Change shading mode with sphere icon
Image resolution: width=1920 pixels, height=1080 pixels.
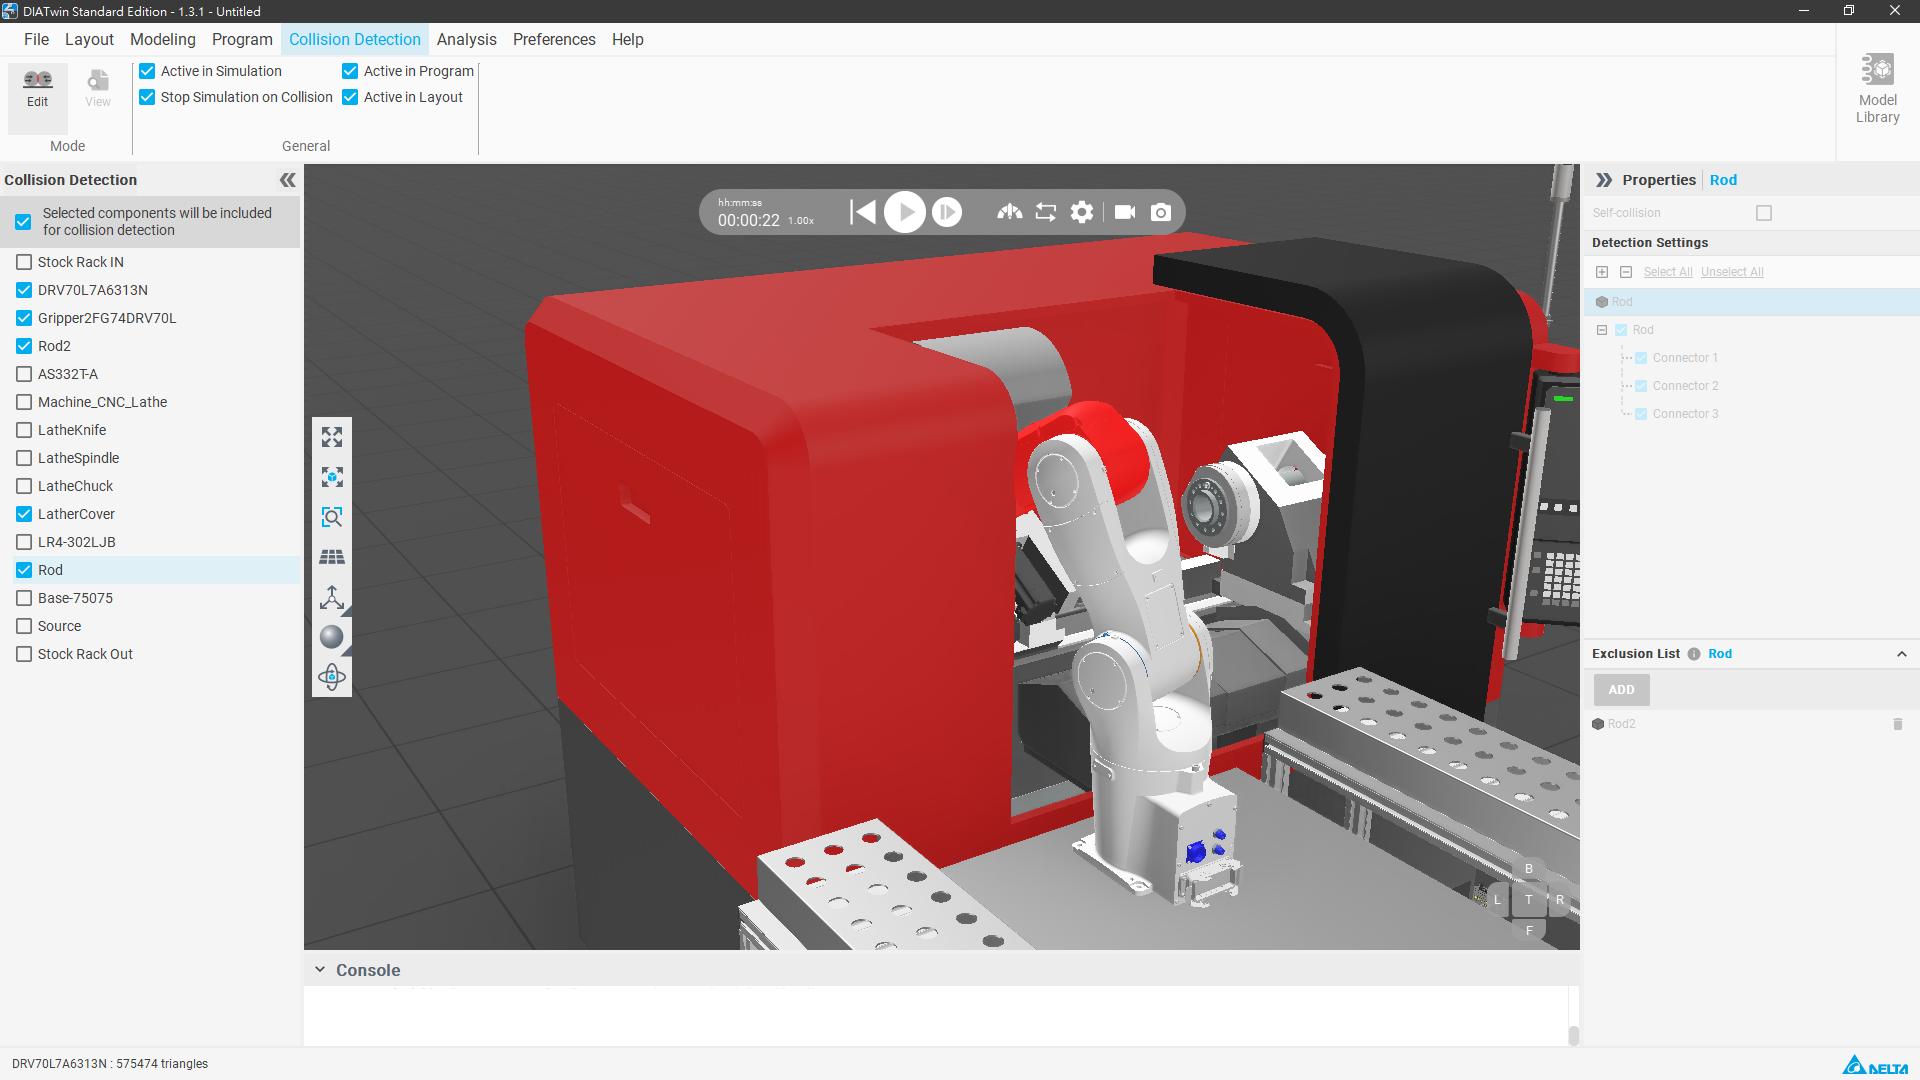332,637
